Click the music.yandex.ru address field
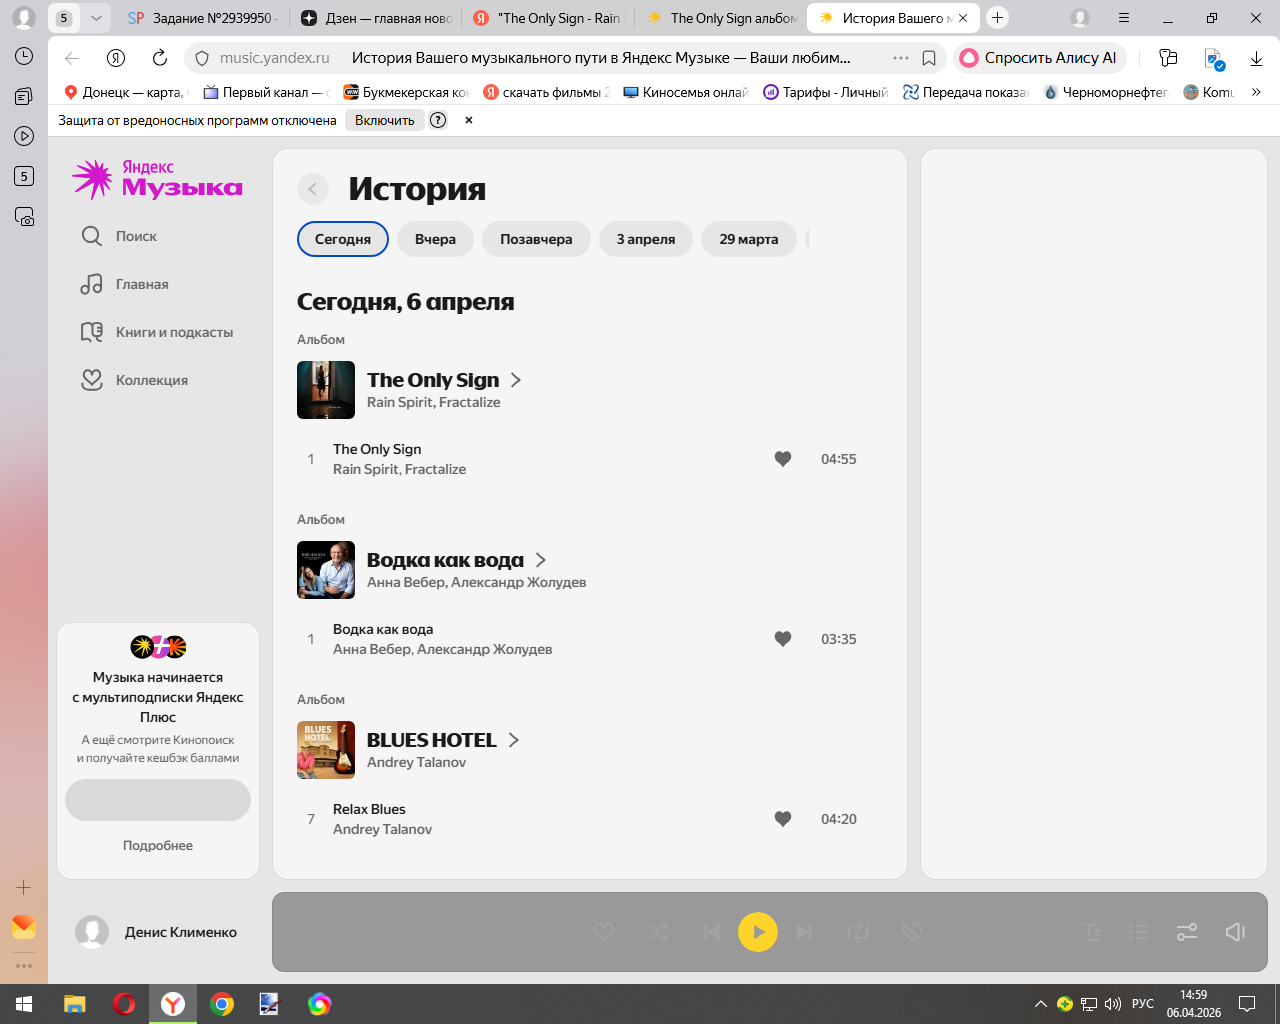The width and height of the screenshot is (1280, 1024). click(274, 58)
